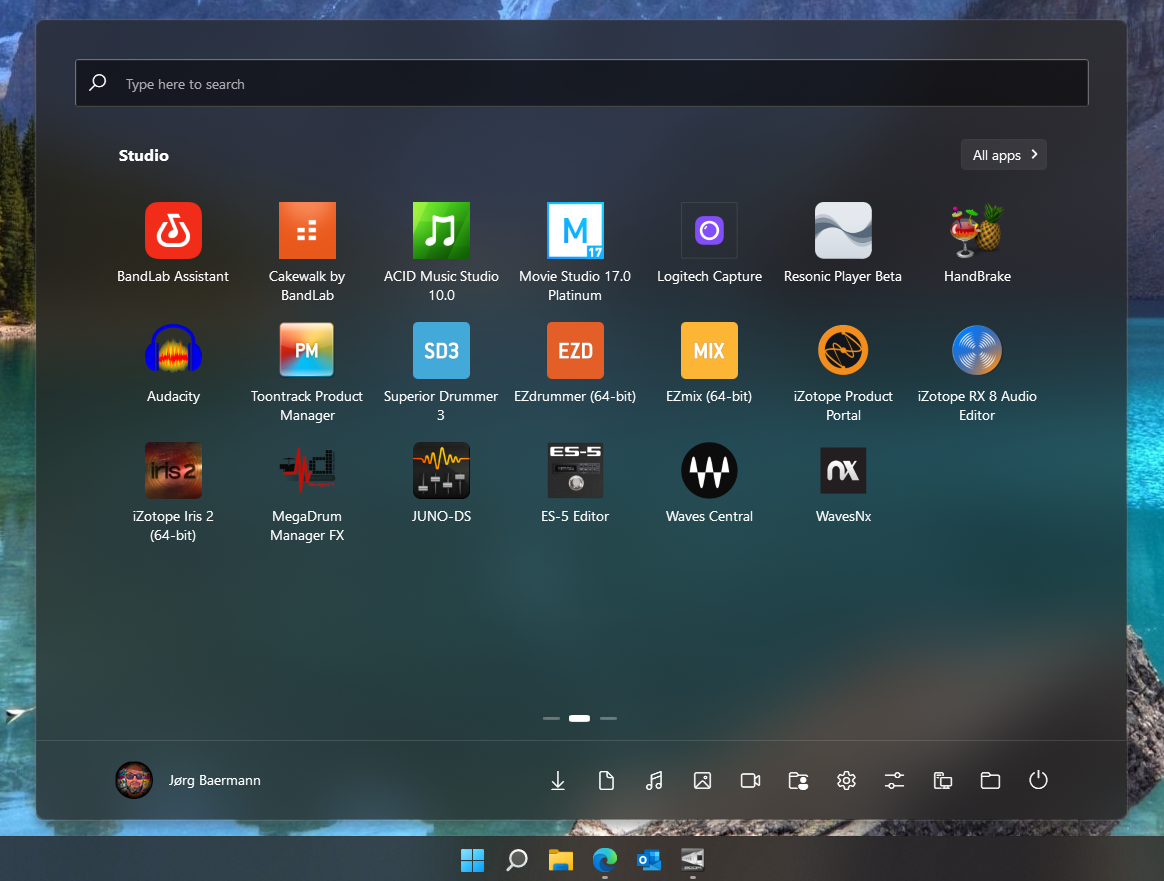Screen dimensions: 1164x881
Task: Launch Resonic Player Beta
Action: 843,231
